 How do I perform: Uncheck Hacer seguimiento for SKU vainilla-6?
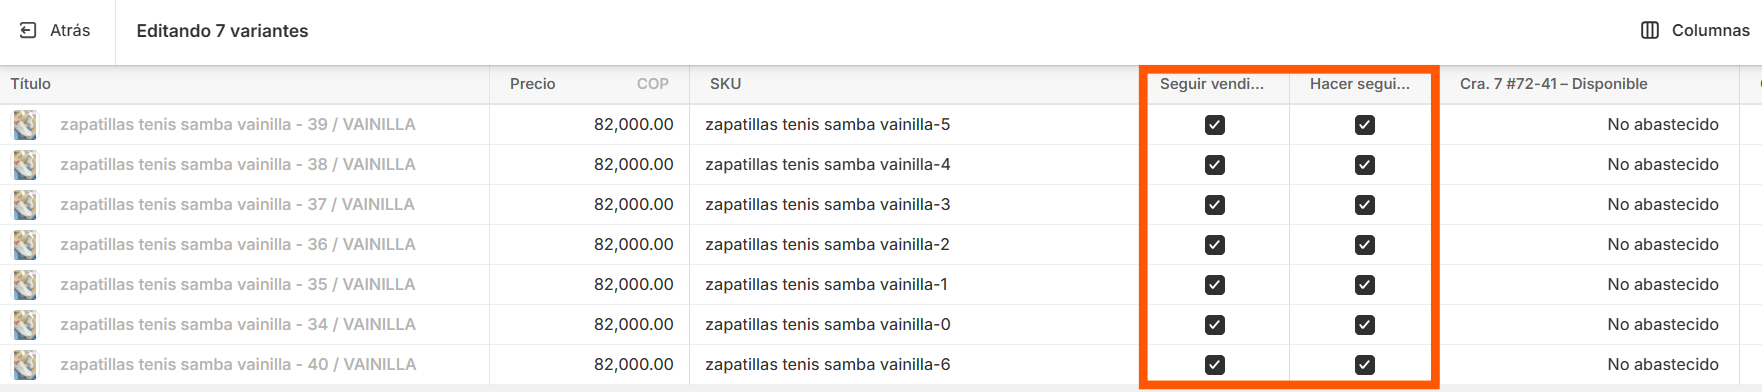[x=1365, y=365]
